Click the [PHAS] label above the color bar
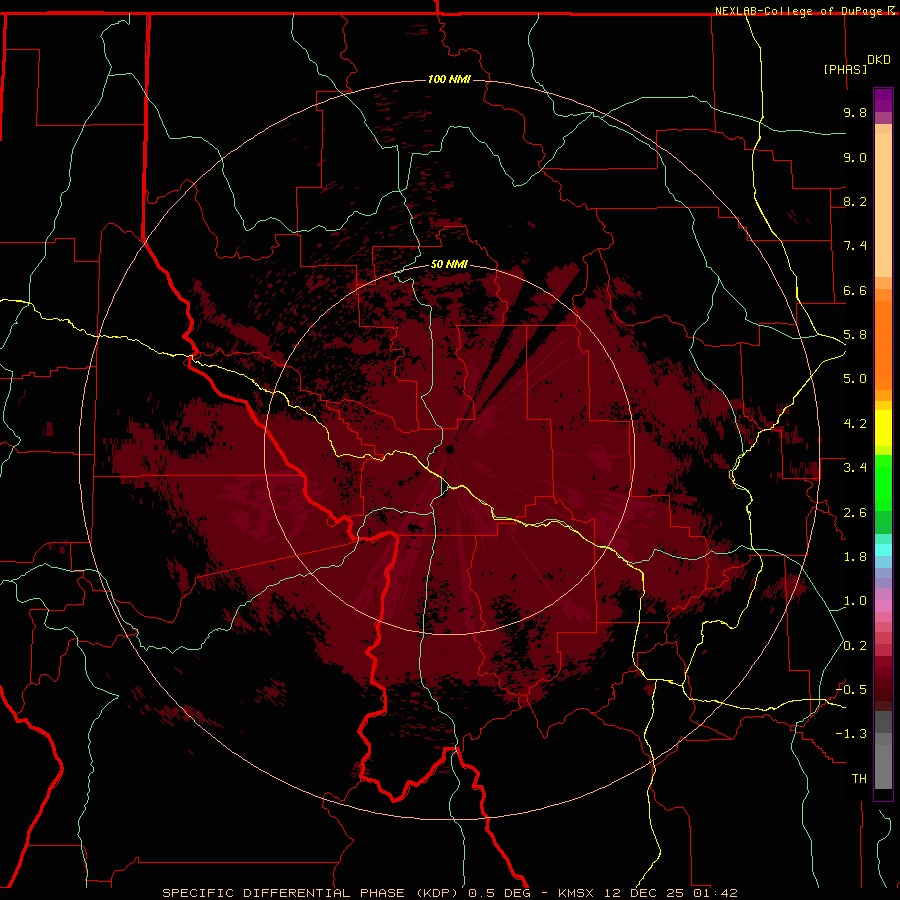This screenshot has height=900, width=900. tap(845, 69)
